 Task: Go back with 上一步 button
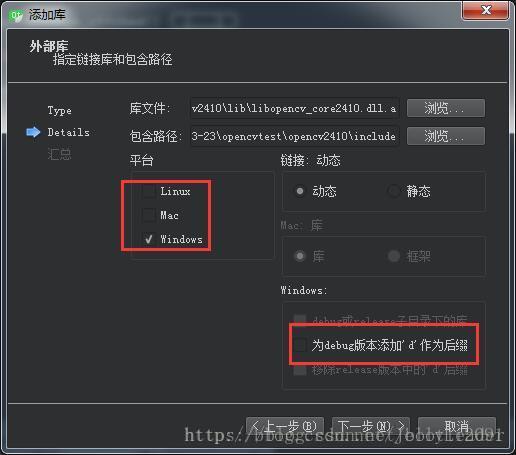click(x=285, y=426)
